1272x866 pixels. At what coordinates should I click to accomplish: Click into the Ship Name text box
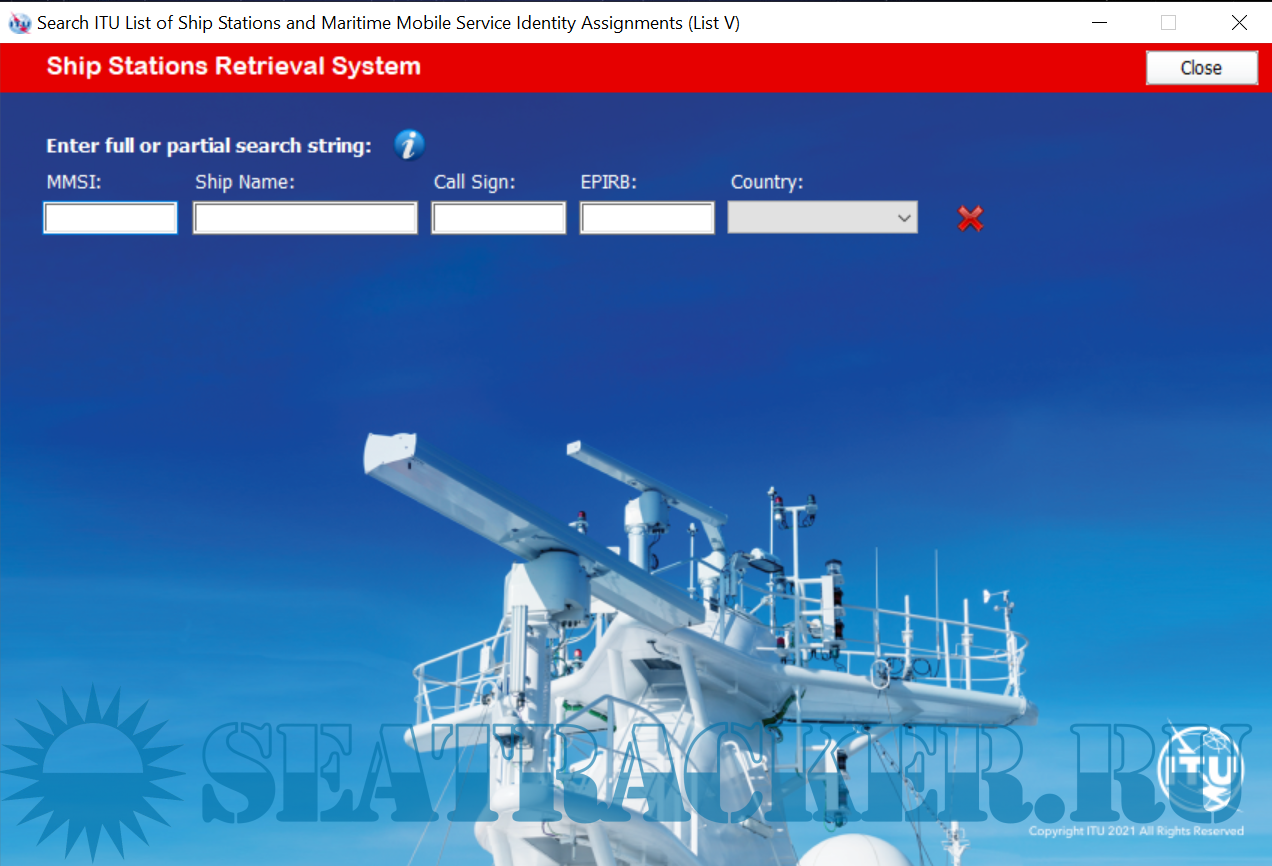pos(305,218)
